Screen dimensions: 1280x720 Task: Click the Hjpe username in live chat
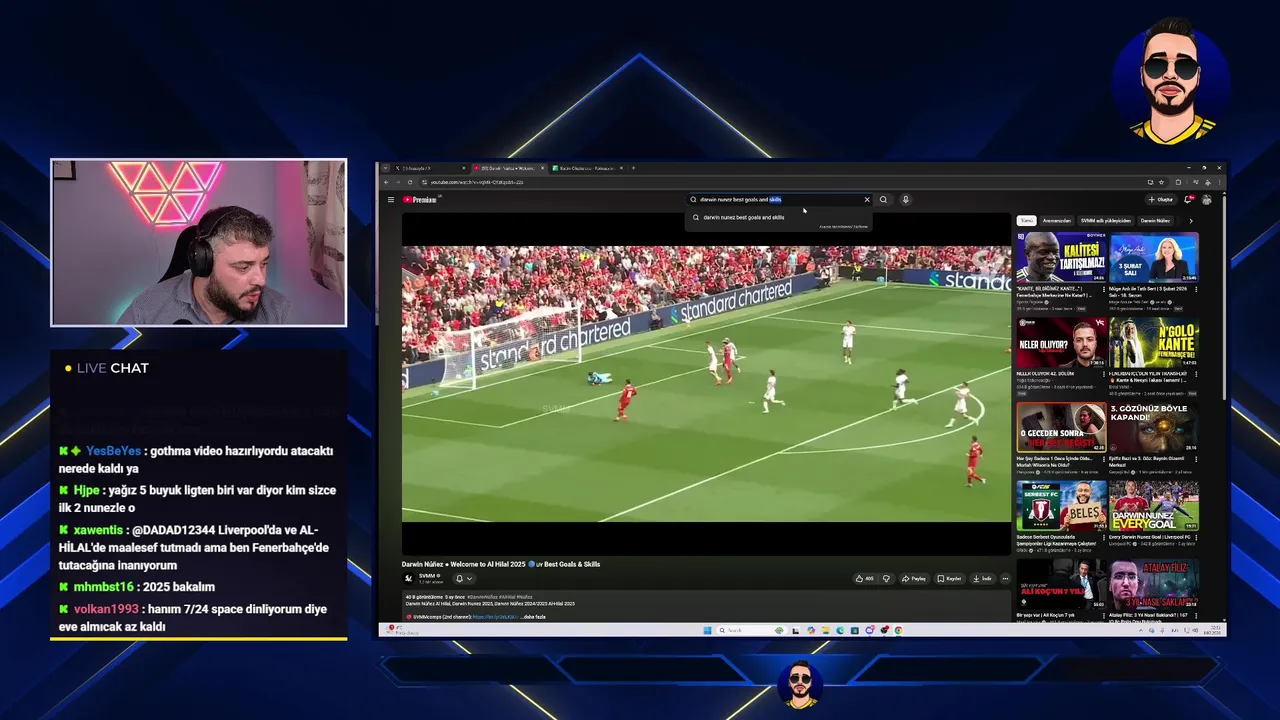click(x=87, y=491)
